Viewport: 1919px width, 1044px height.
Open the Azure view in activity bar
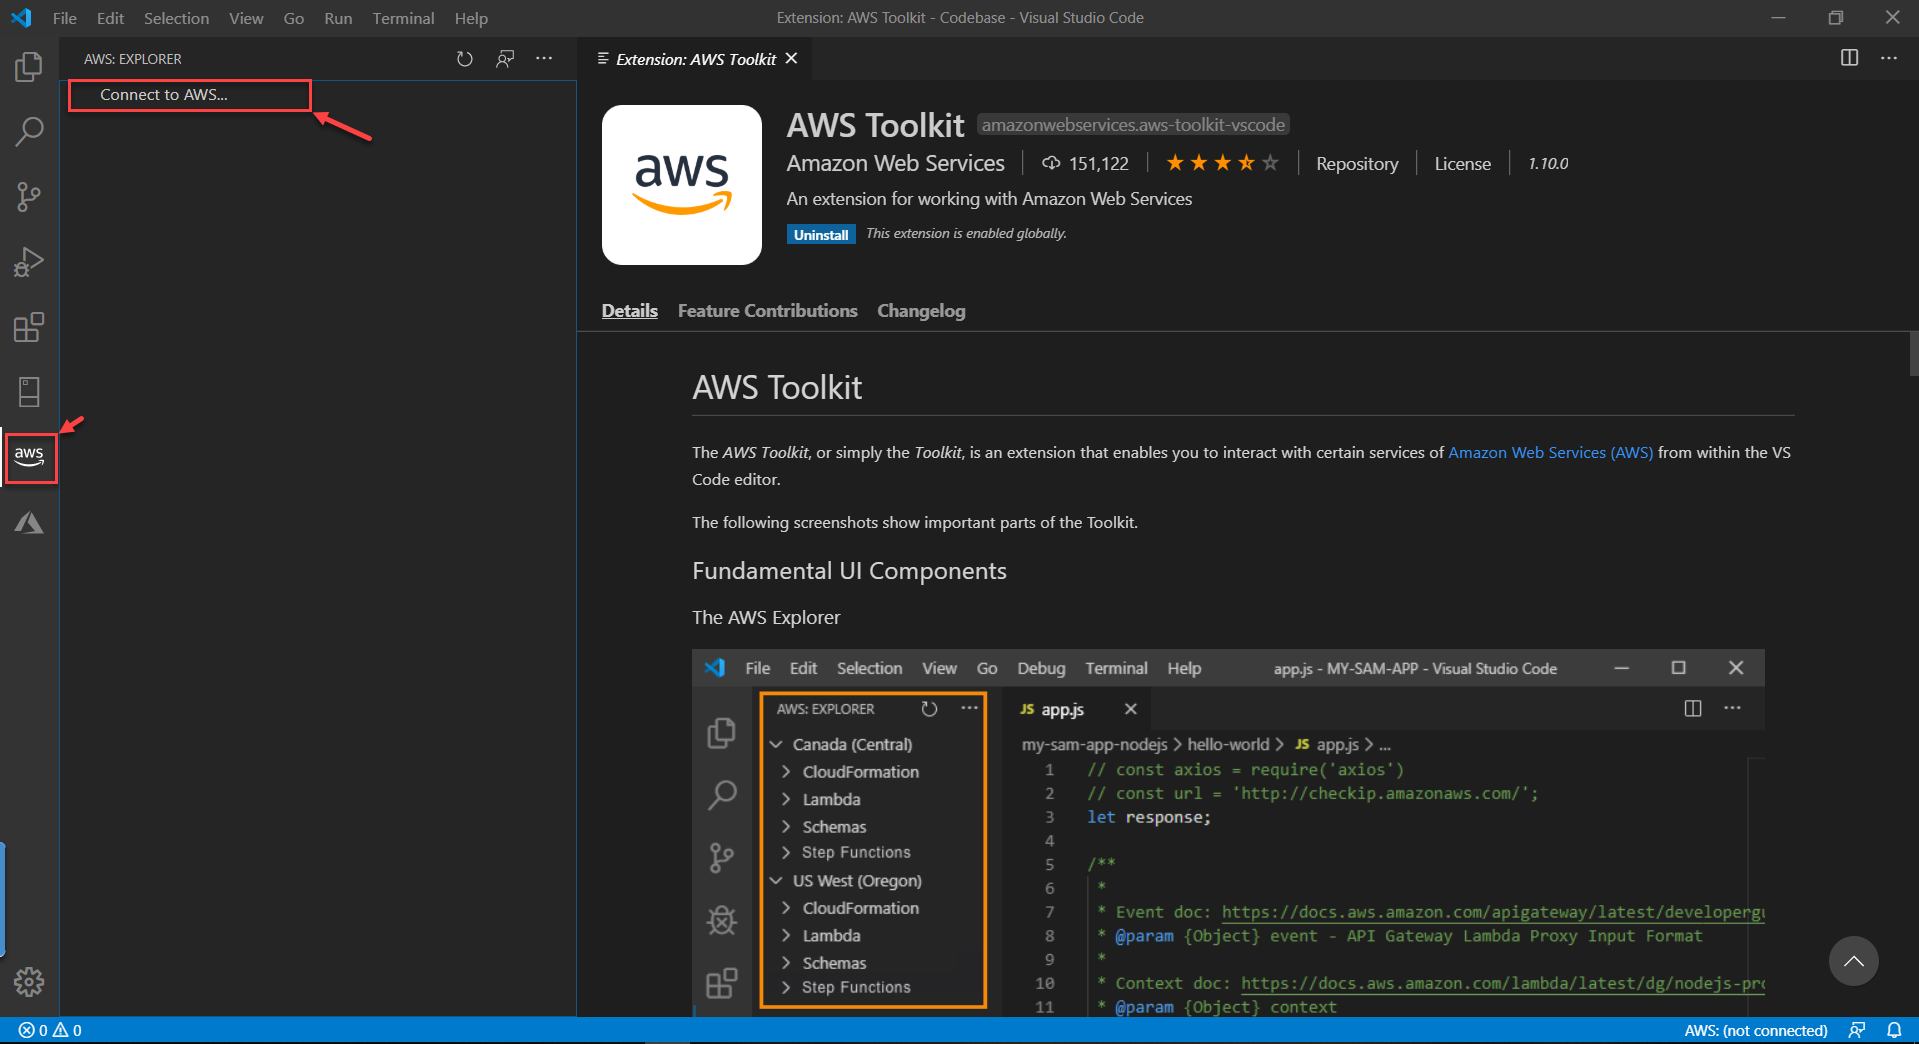click(29, 523)
